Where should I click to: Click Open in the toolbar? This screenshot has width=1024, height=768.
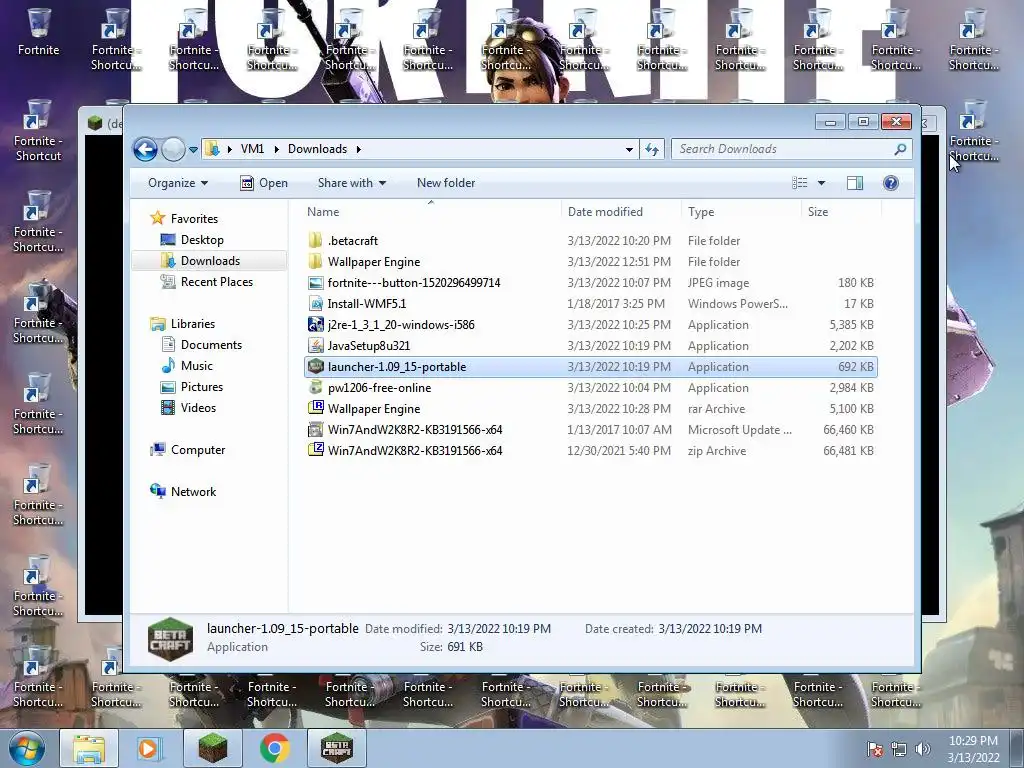264,183
